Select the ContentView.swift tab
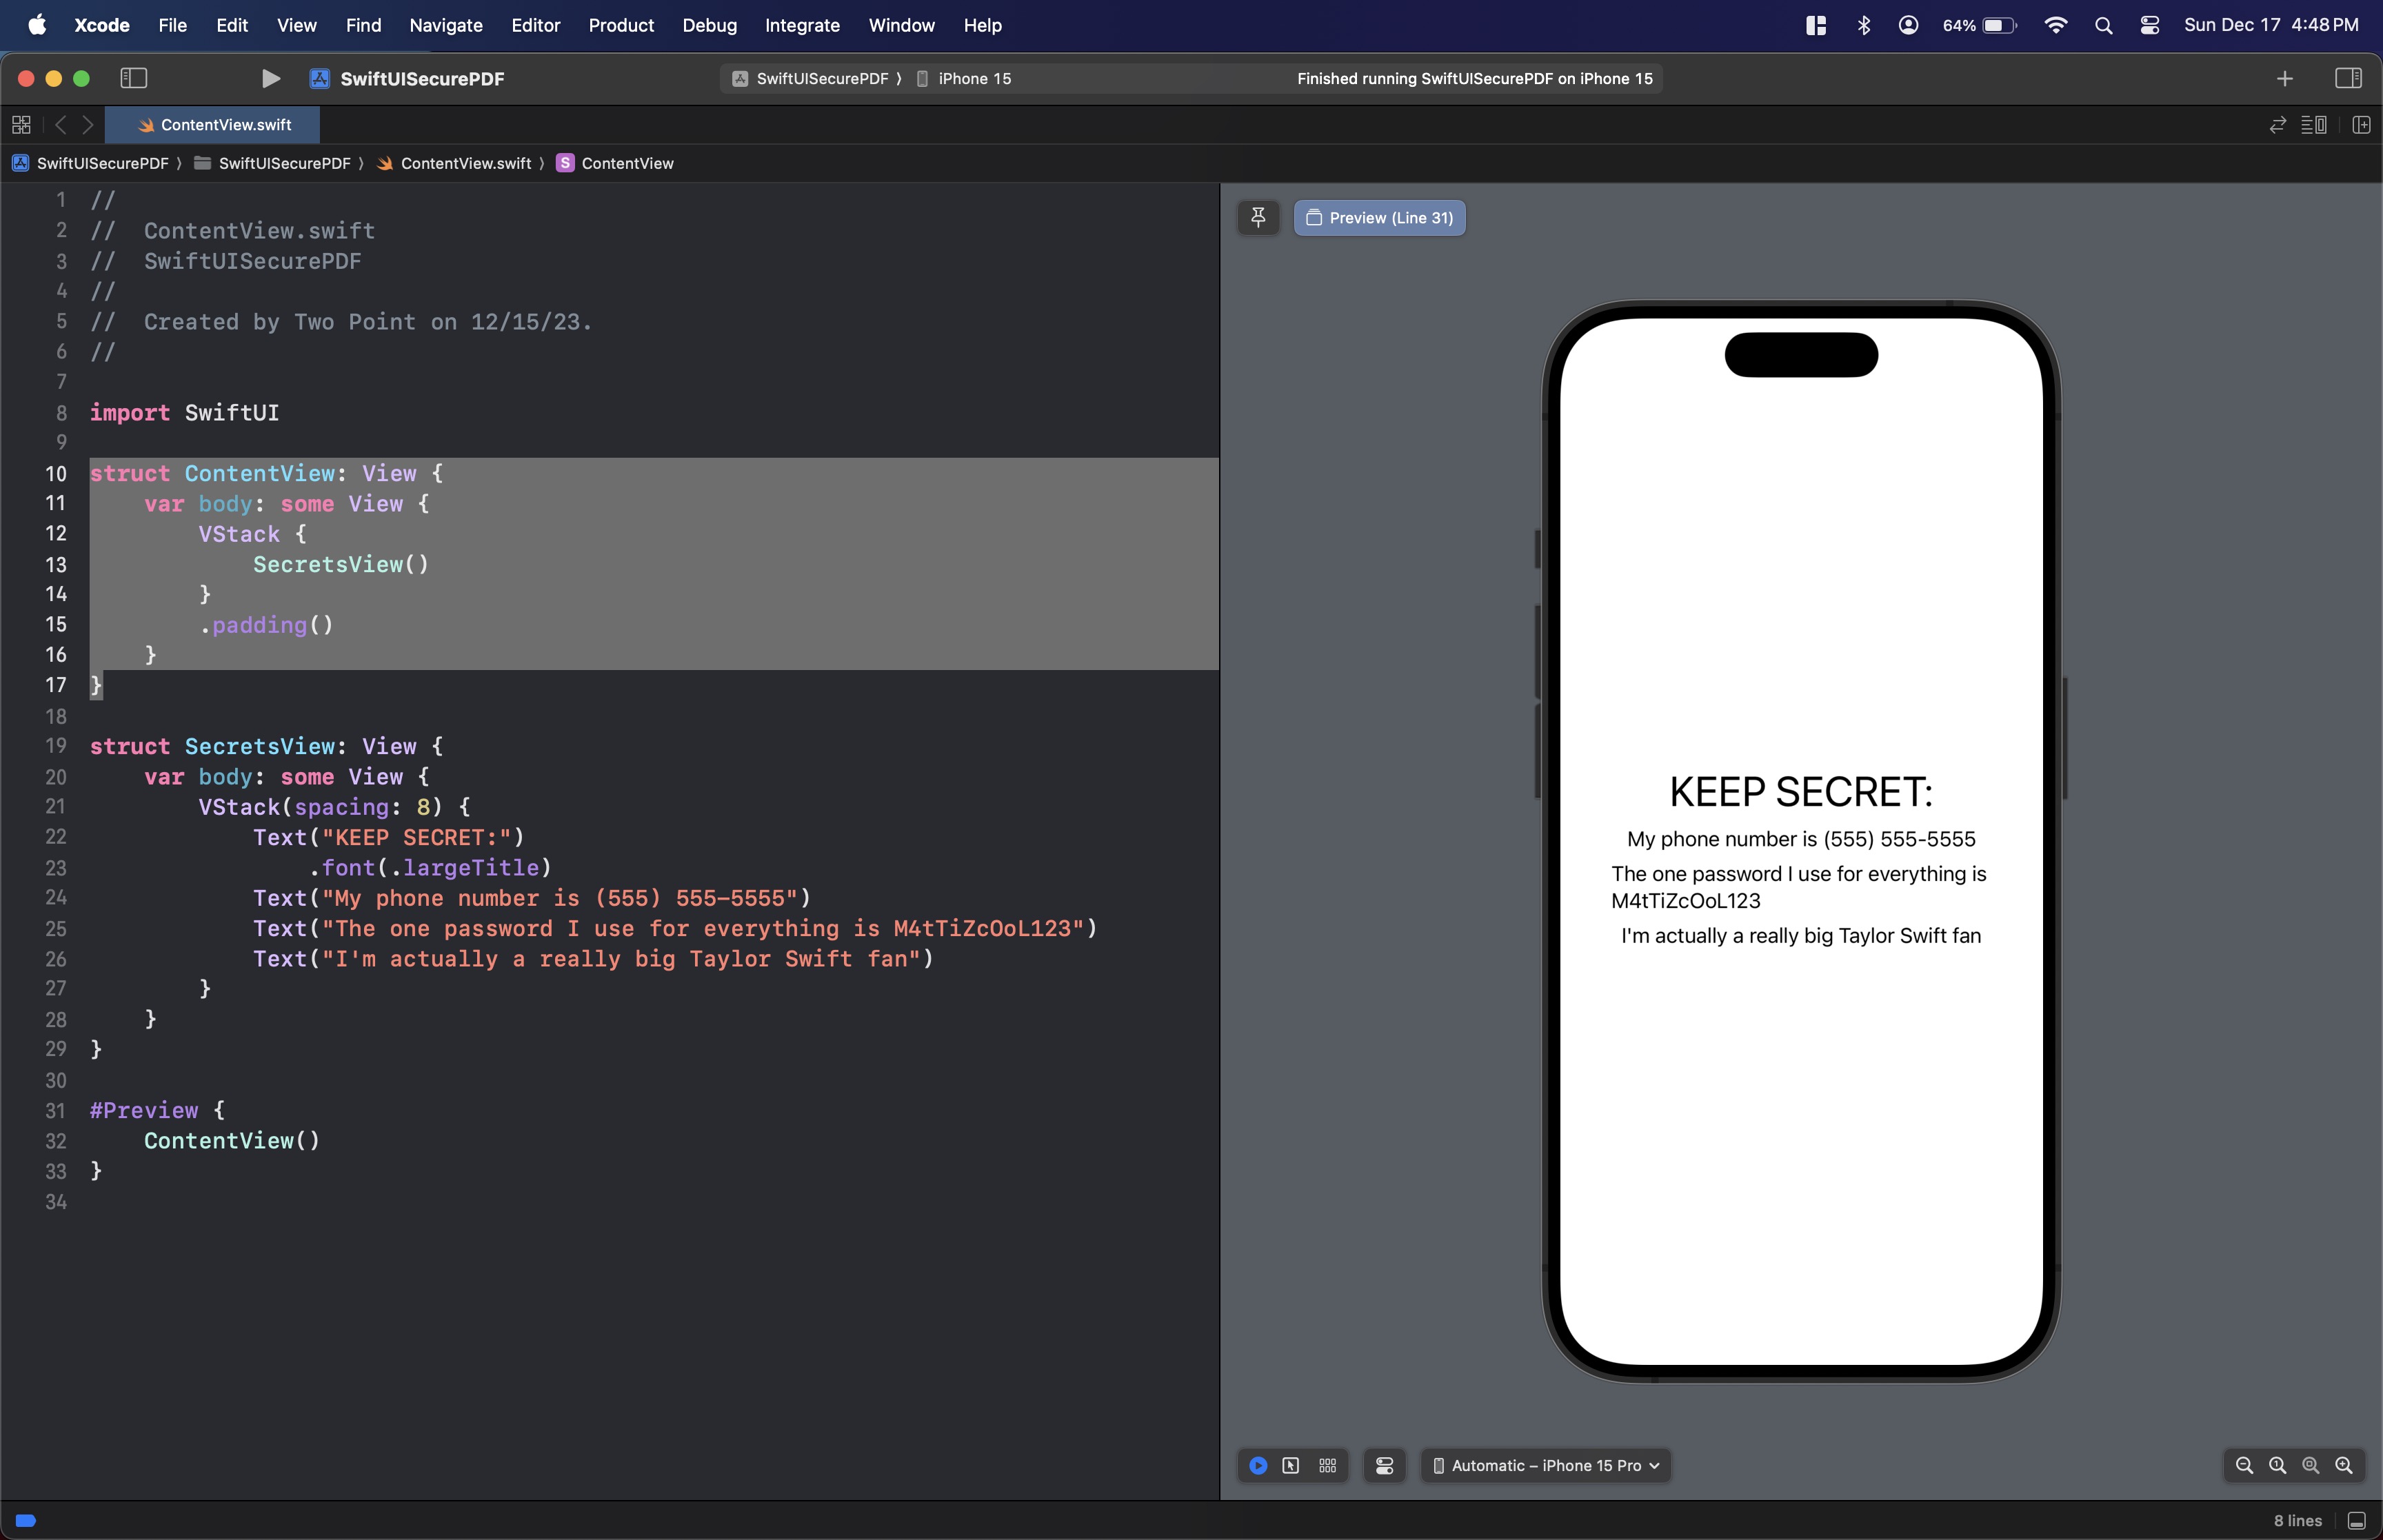Image resolution: width=2383 pixels, height=1540 pixels. [x=213, y=124]
